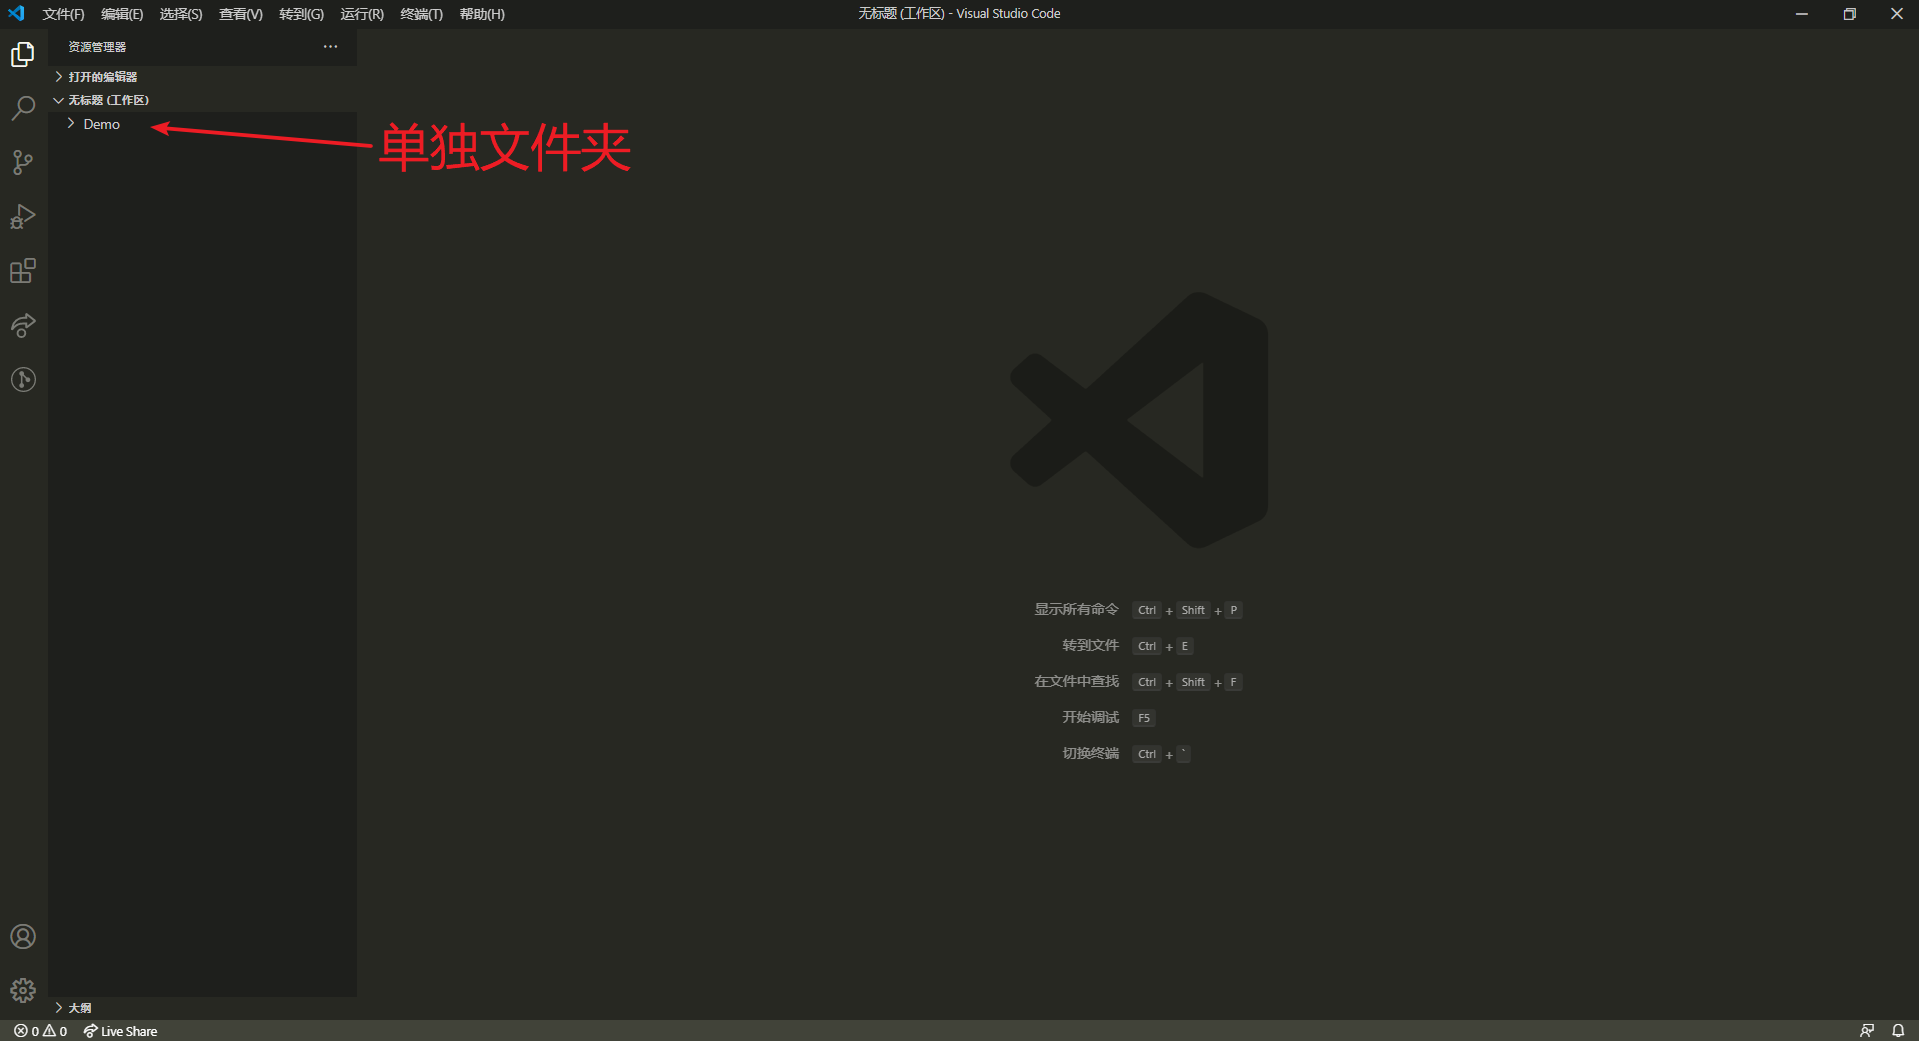Viewport: 1919px width, 1041px height.
Task: Open the Manage settings gear icon
Action: (x=22, y=991)
